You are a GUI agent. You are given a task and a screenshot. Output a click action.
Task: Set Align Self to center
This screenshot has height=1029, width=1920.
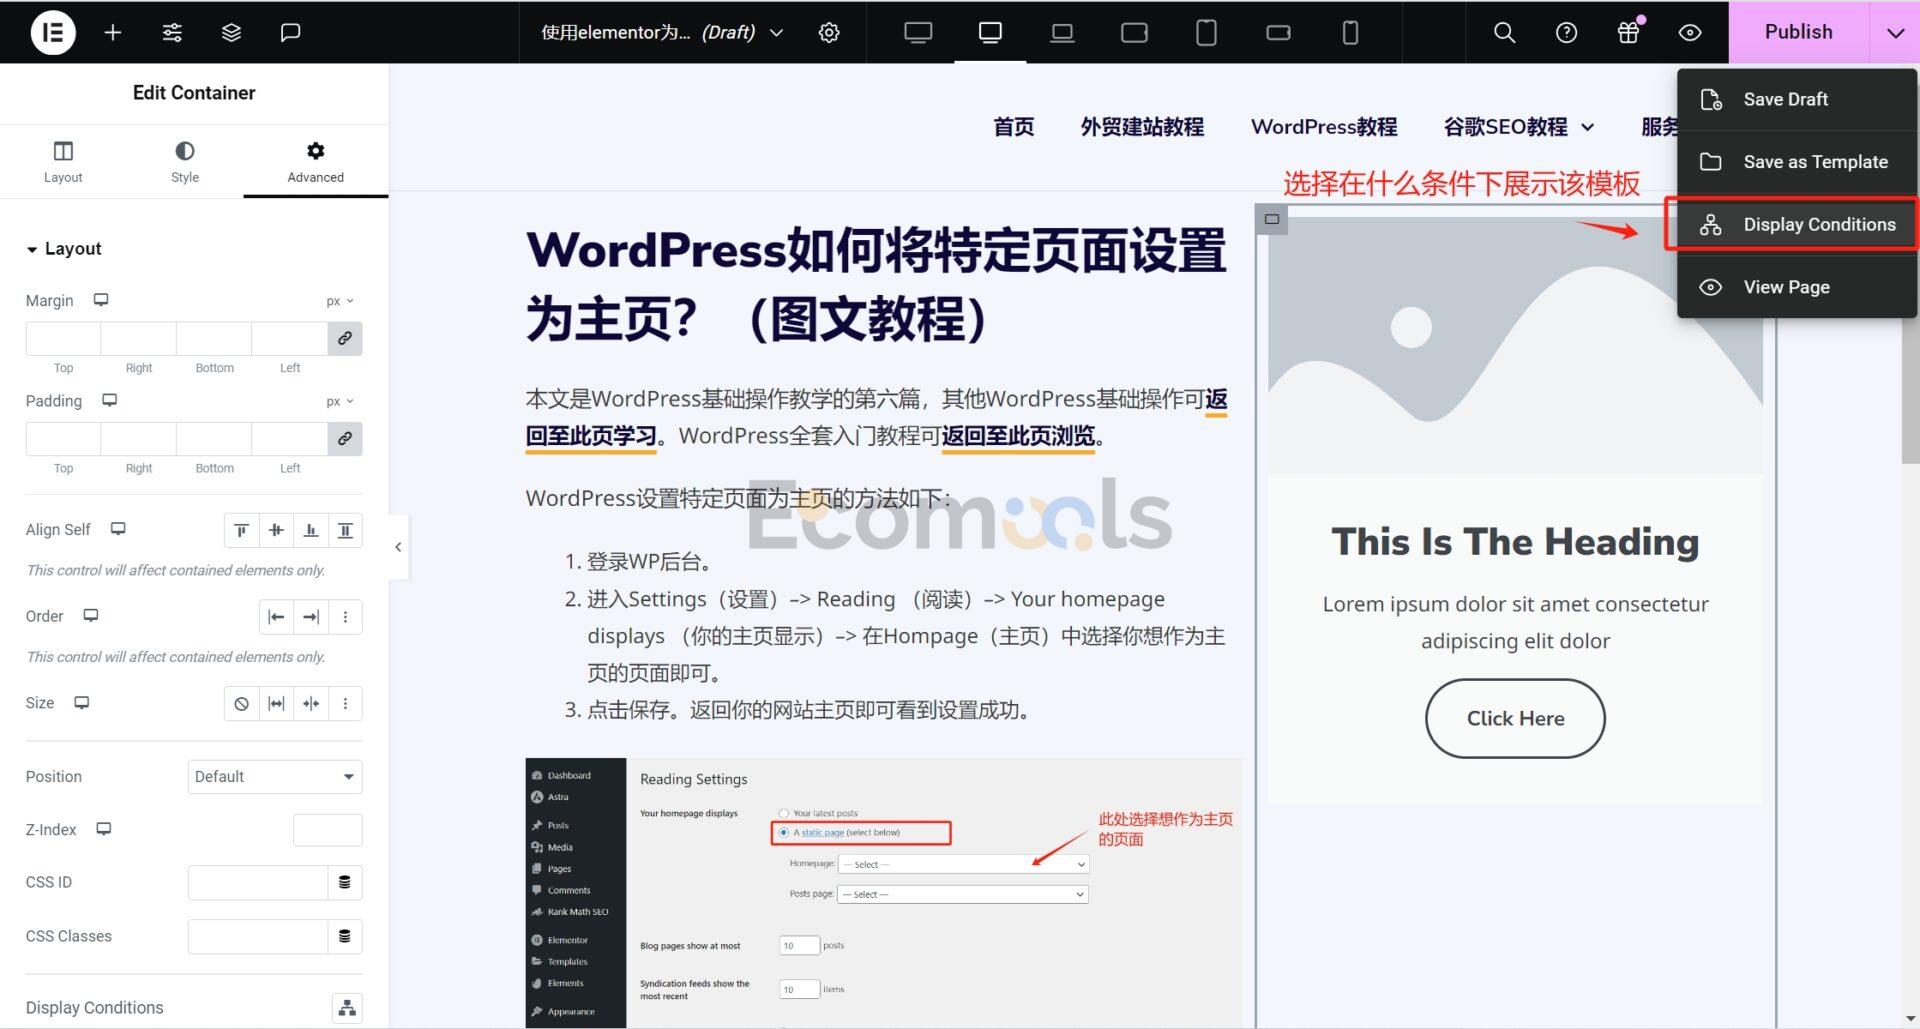[276, 530]
